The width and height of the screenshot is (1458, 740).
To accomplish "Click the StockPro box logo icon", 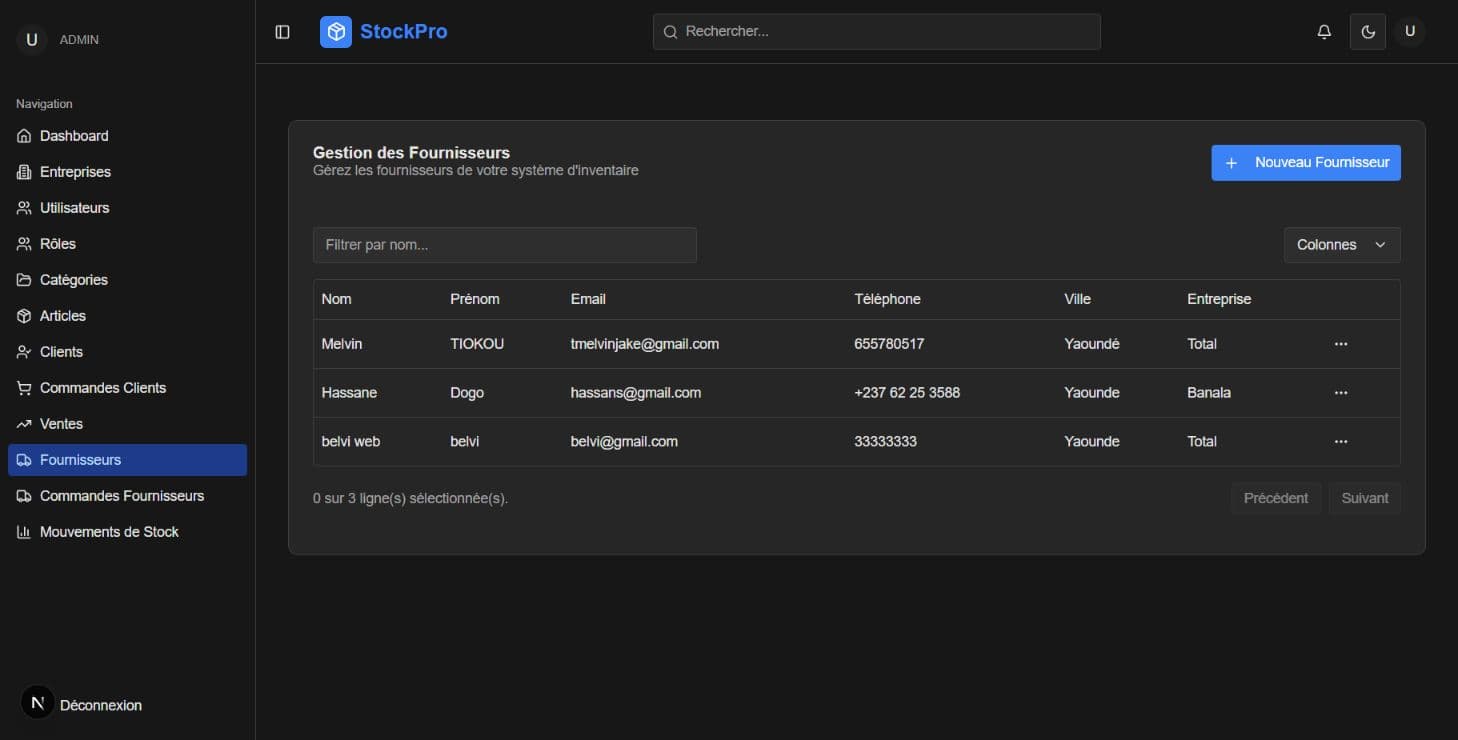I will (336, 32).
